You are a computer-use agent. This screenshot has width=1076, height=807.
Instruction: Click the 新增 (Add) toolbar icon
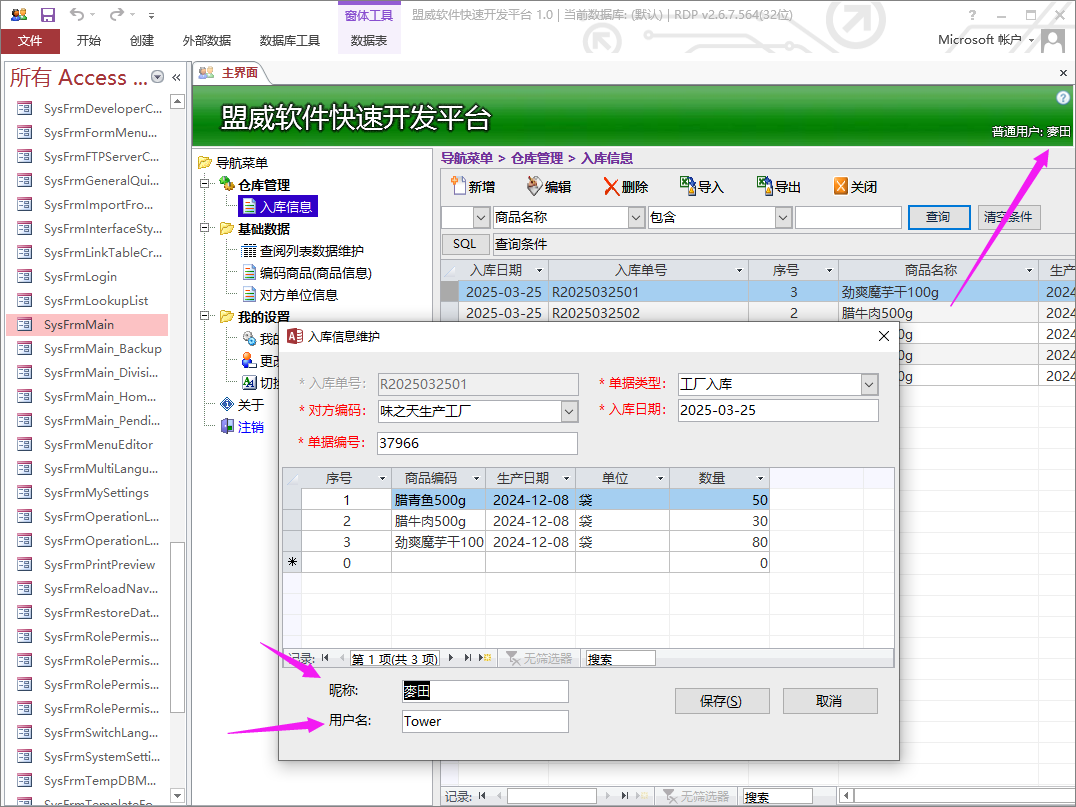pyautogui.click(x=459, y=186)
